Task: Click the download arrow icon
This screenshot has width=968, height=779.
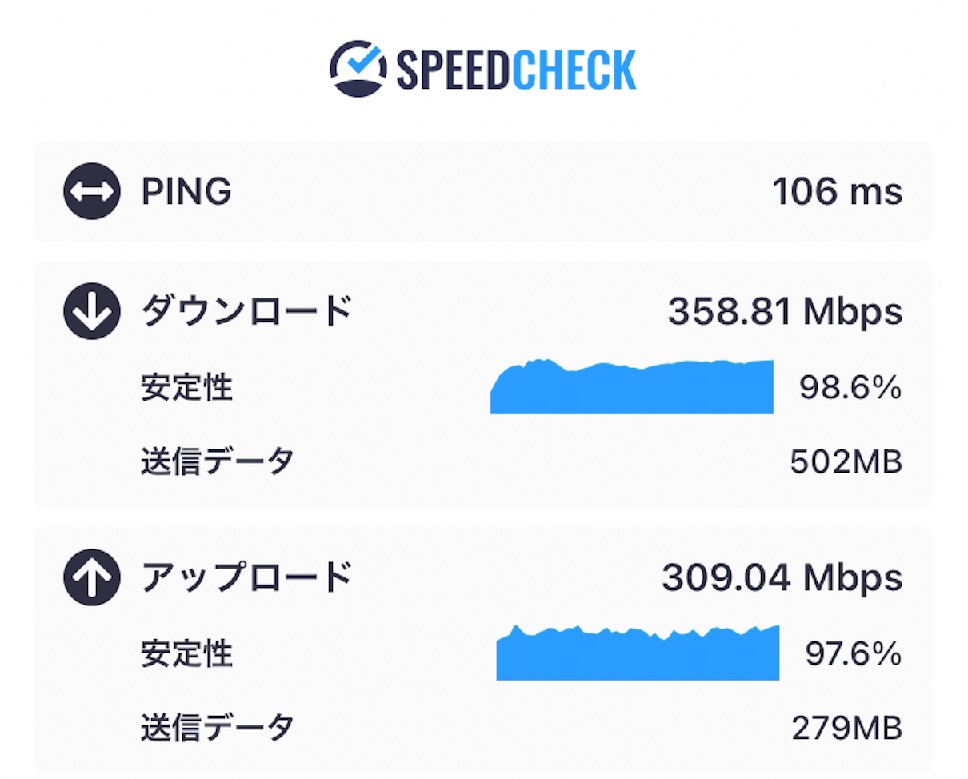Action: (92, 311)
